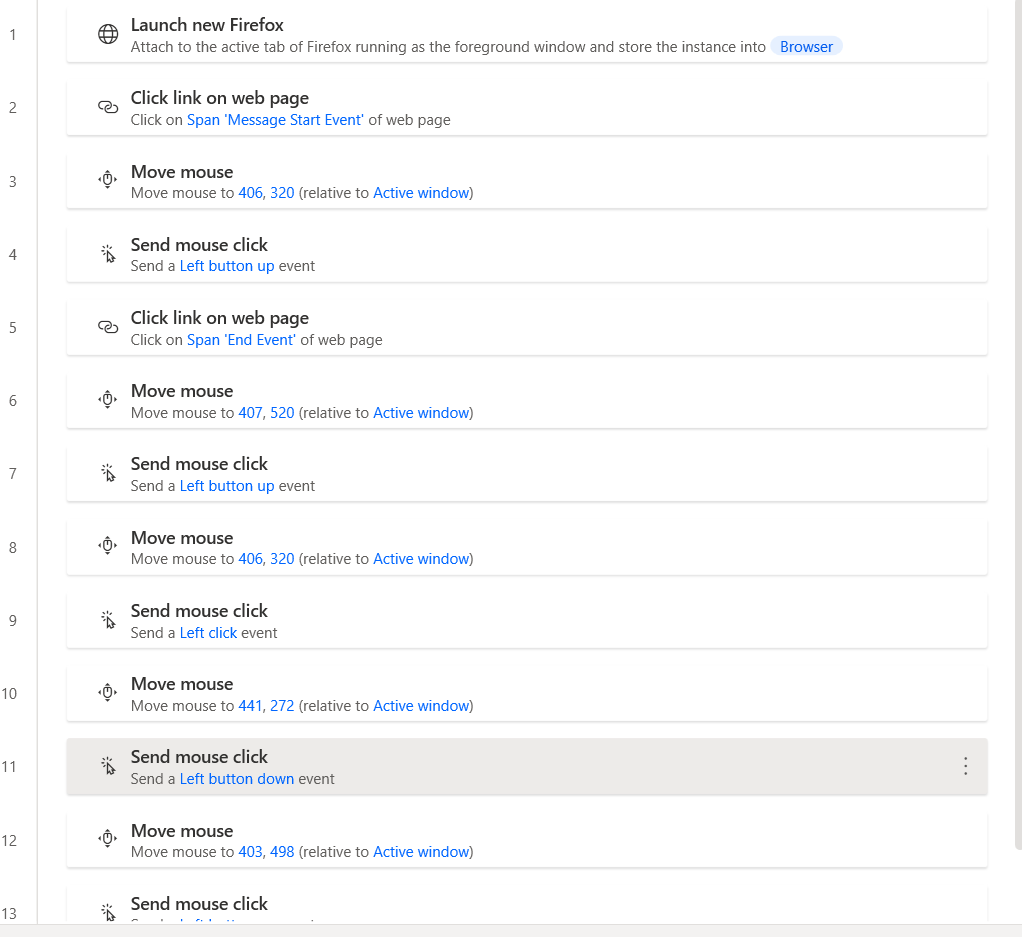Viewport: 1022px width, 937px height.
Task: Click the 'Left click' link in step 9
Action: [208, 633]
